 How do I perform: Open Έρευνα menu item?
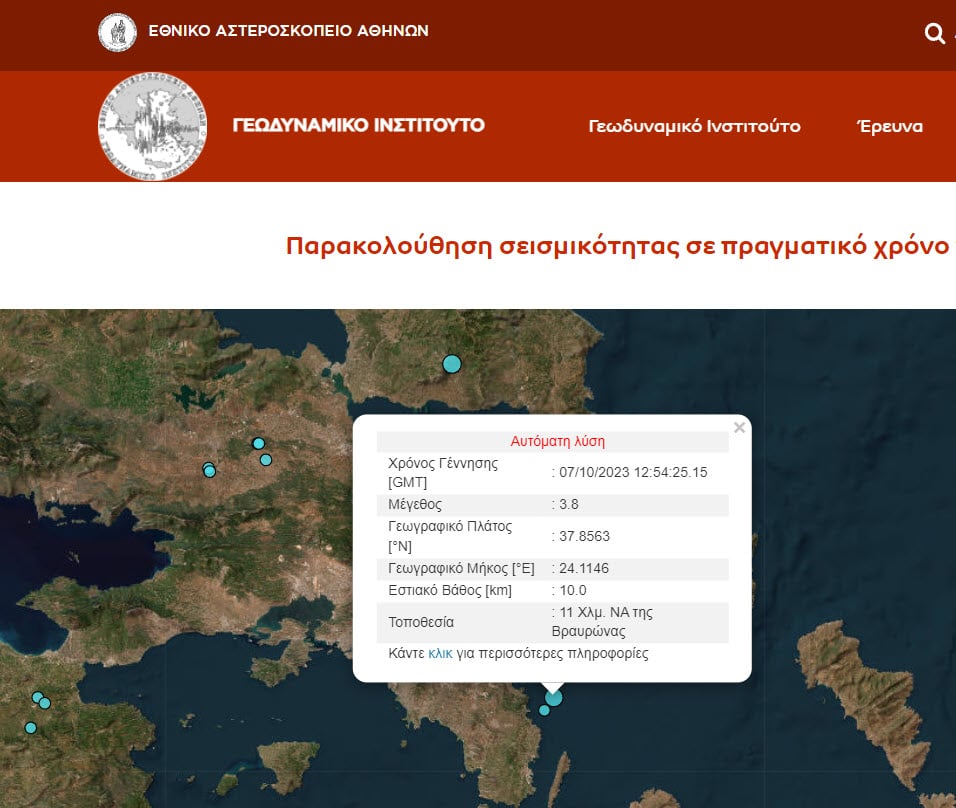coord(890,126)
